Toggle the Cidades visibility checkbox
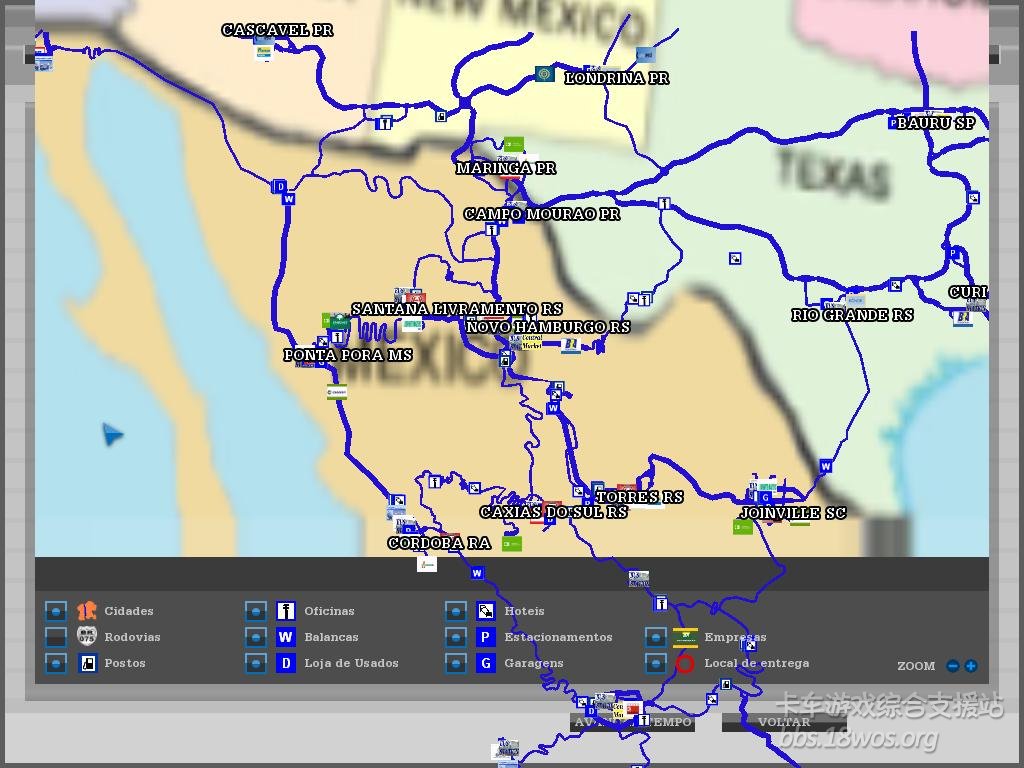 56,611
